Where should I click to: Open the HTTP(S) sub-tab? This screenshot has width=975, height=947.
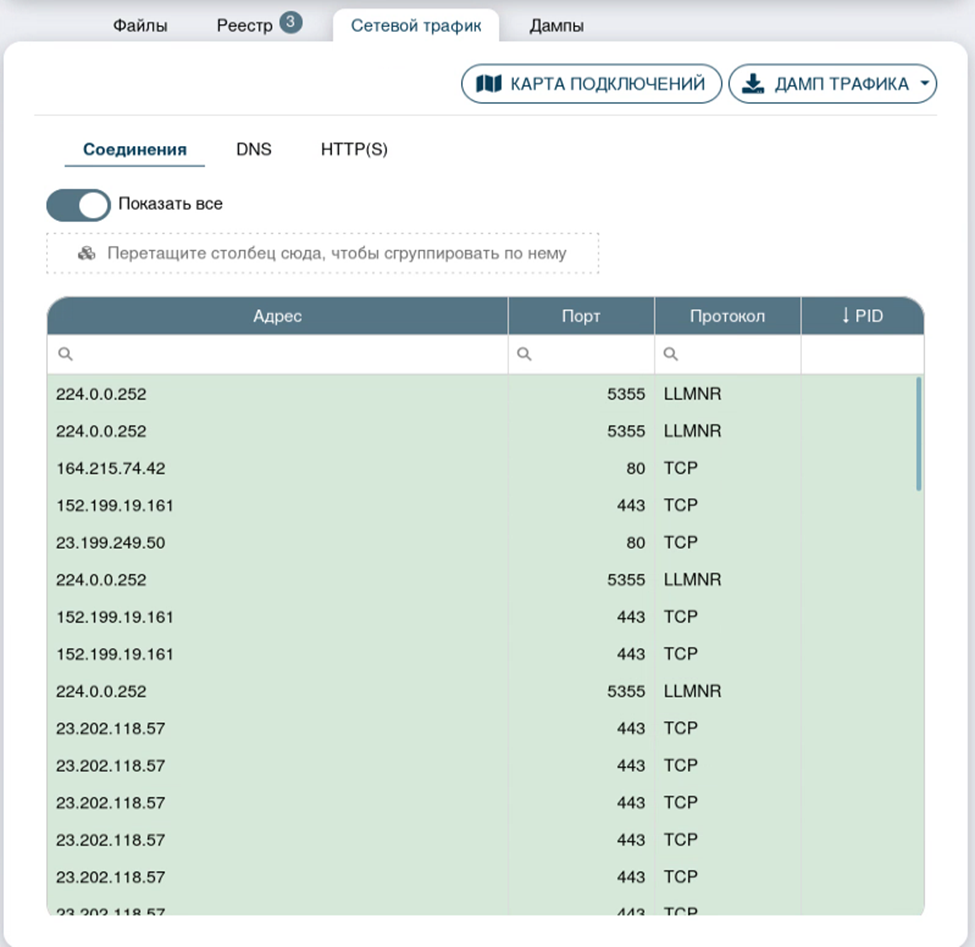click(354, 150)
